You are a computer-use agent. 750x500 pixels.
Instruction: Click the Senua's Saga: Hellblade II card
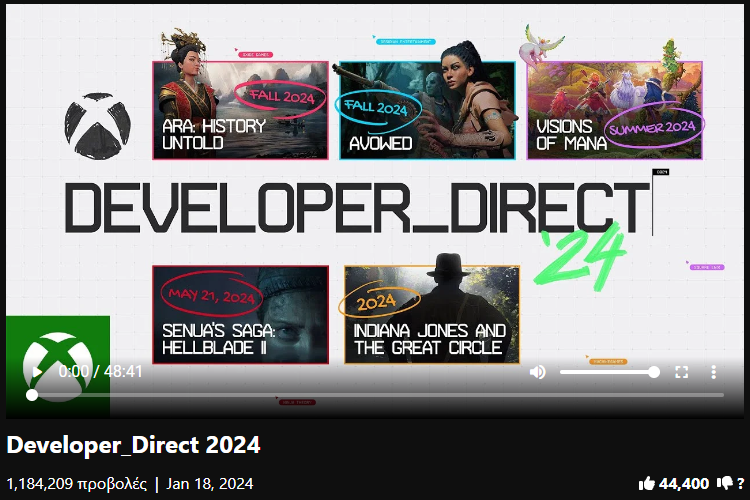tap(240, 315)
